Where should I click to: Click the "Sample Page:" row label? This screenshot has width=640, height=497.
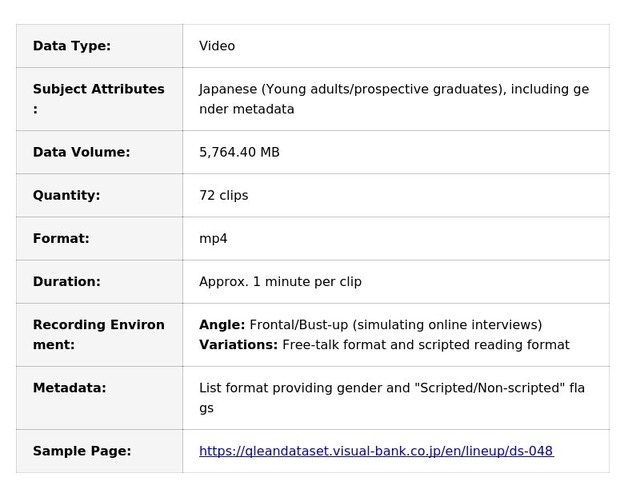point(82,451)
